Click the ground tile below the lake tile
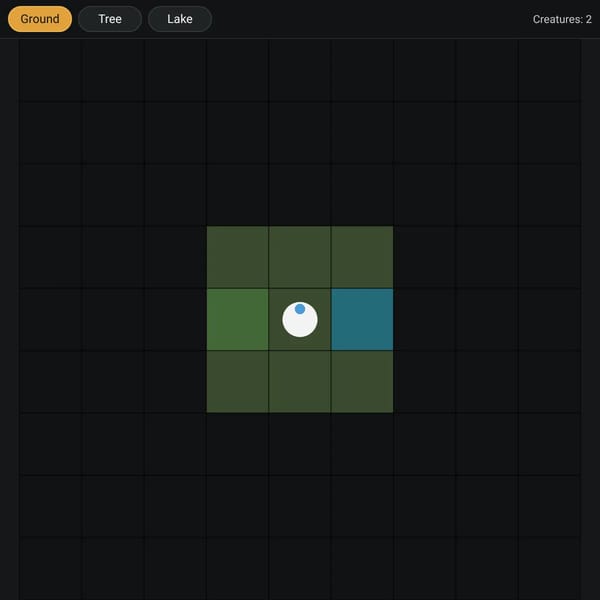This screenshot has width=600, height=600. [362, 382]
